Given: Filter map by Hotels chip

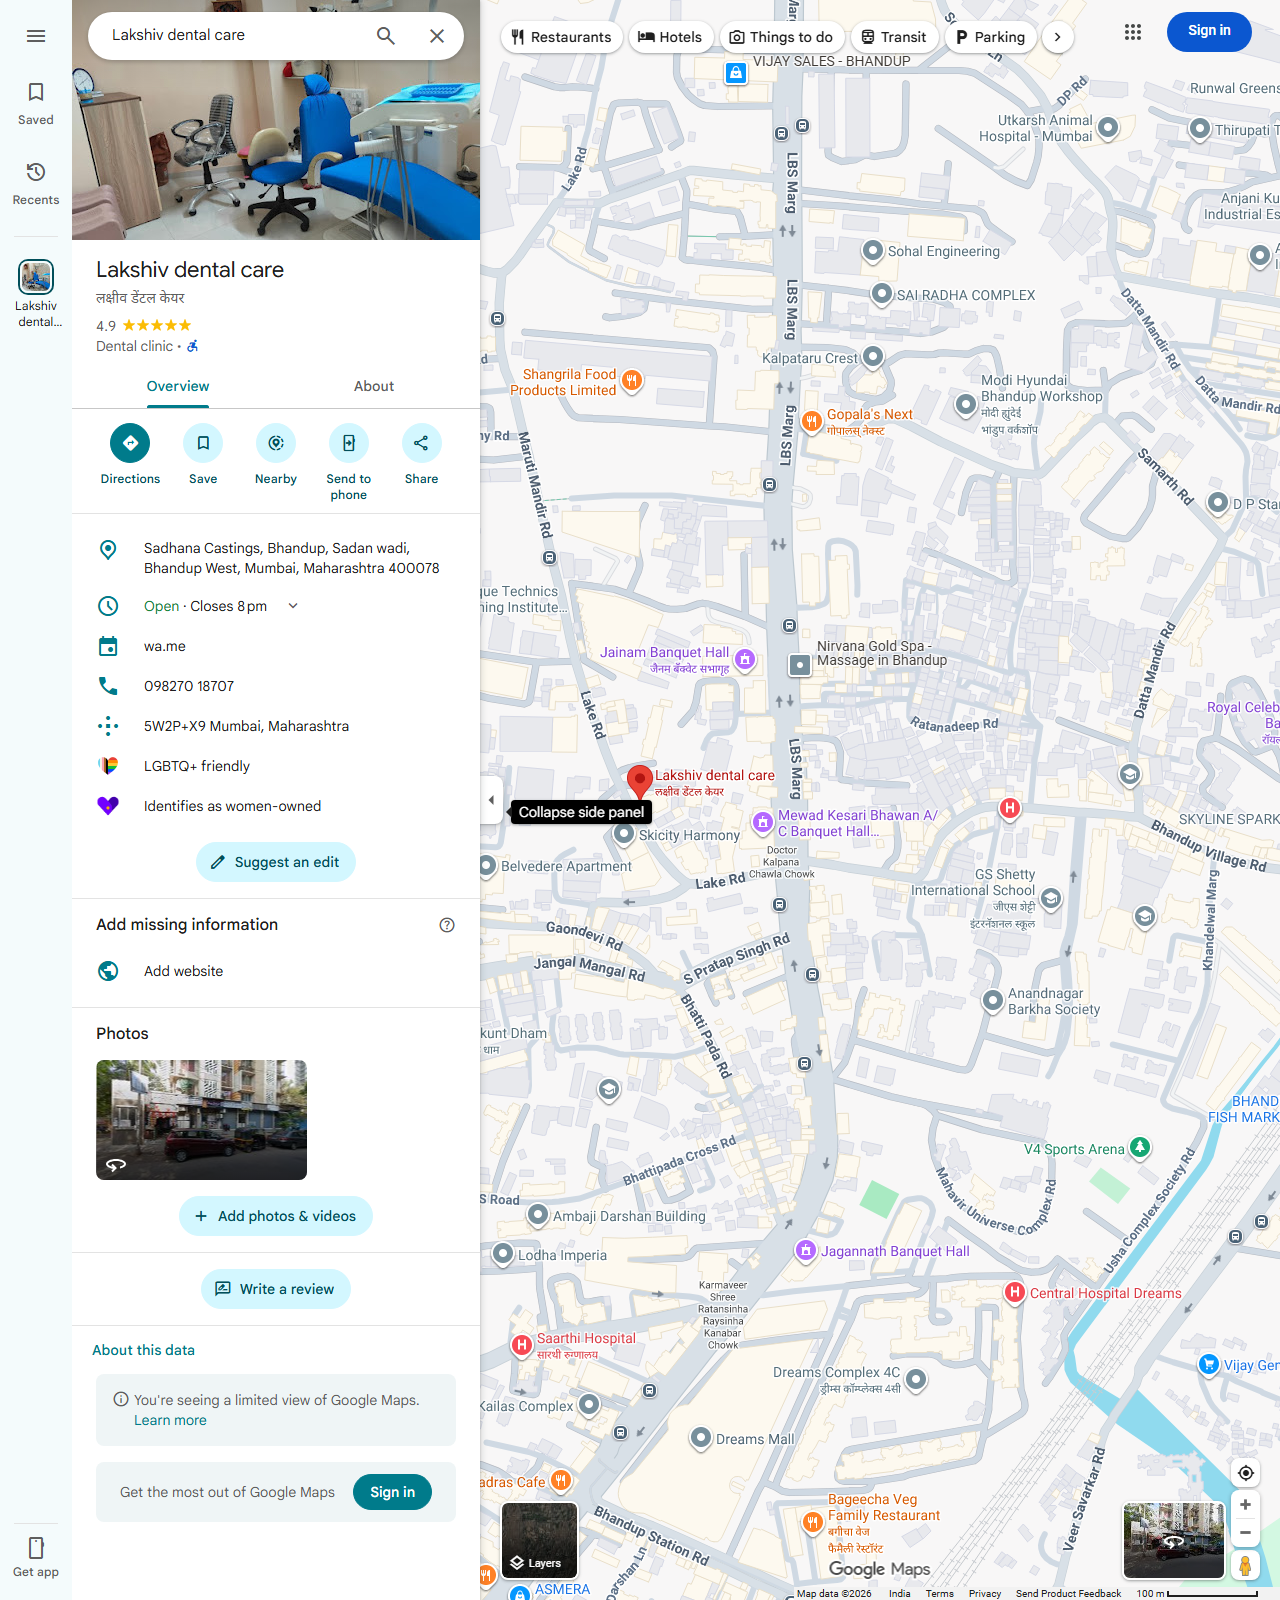Looking at the screenshot, I should [670, 37].
